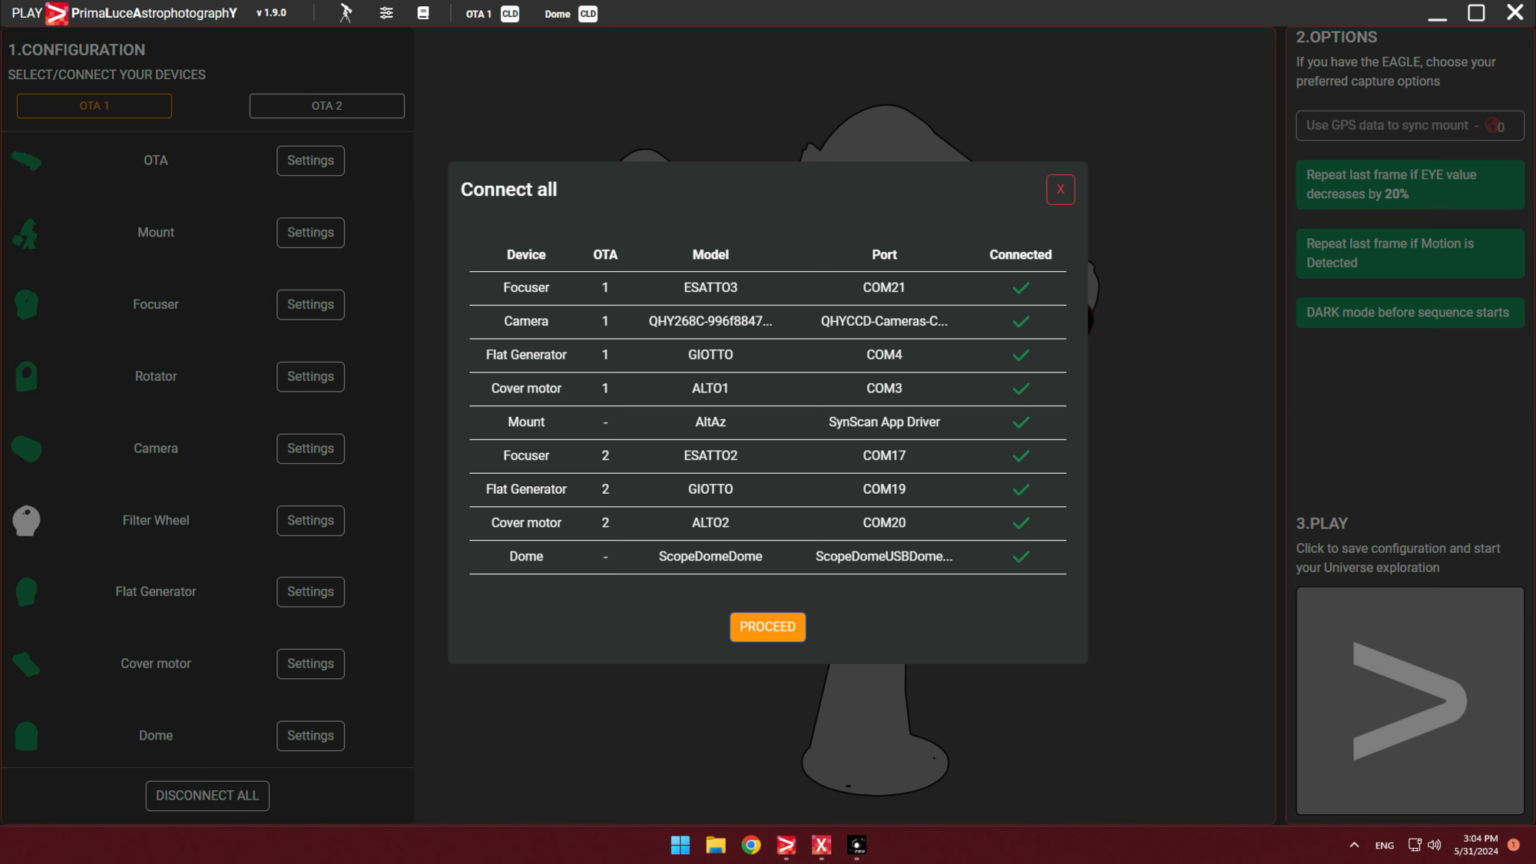Click the Focuser device icon in sidebar
The height and width of the screenshot is (864, 1536).
click(x=27, y=304)
